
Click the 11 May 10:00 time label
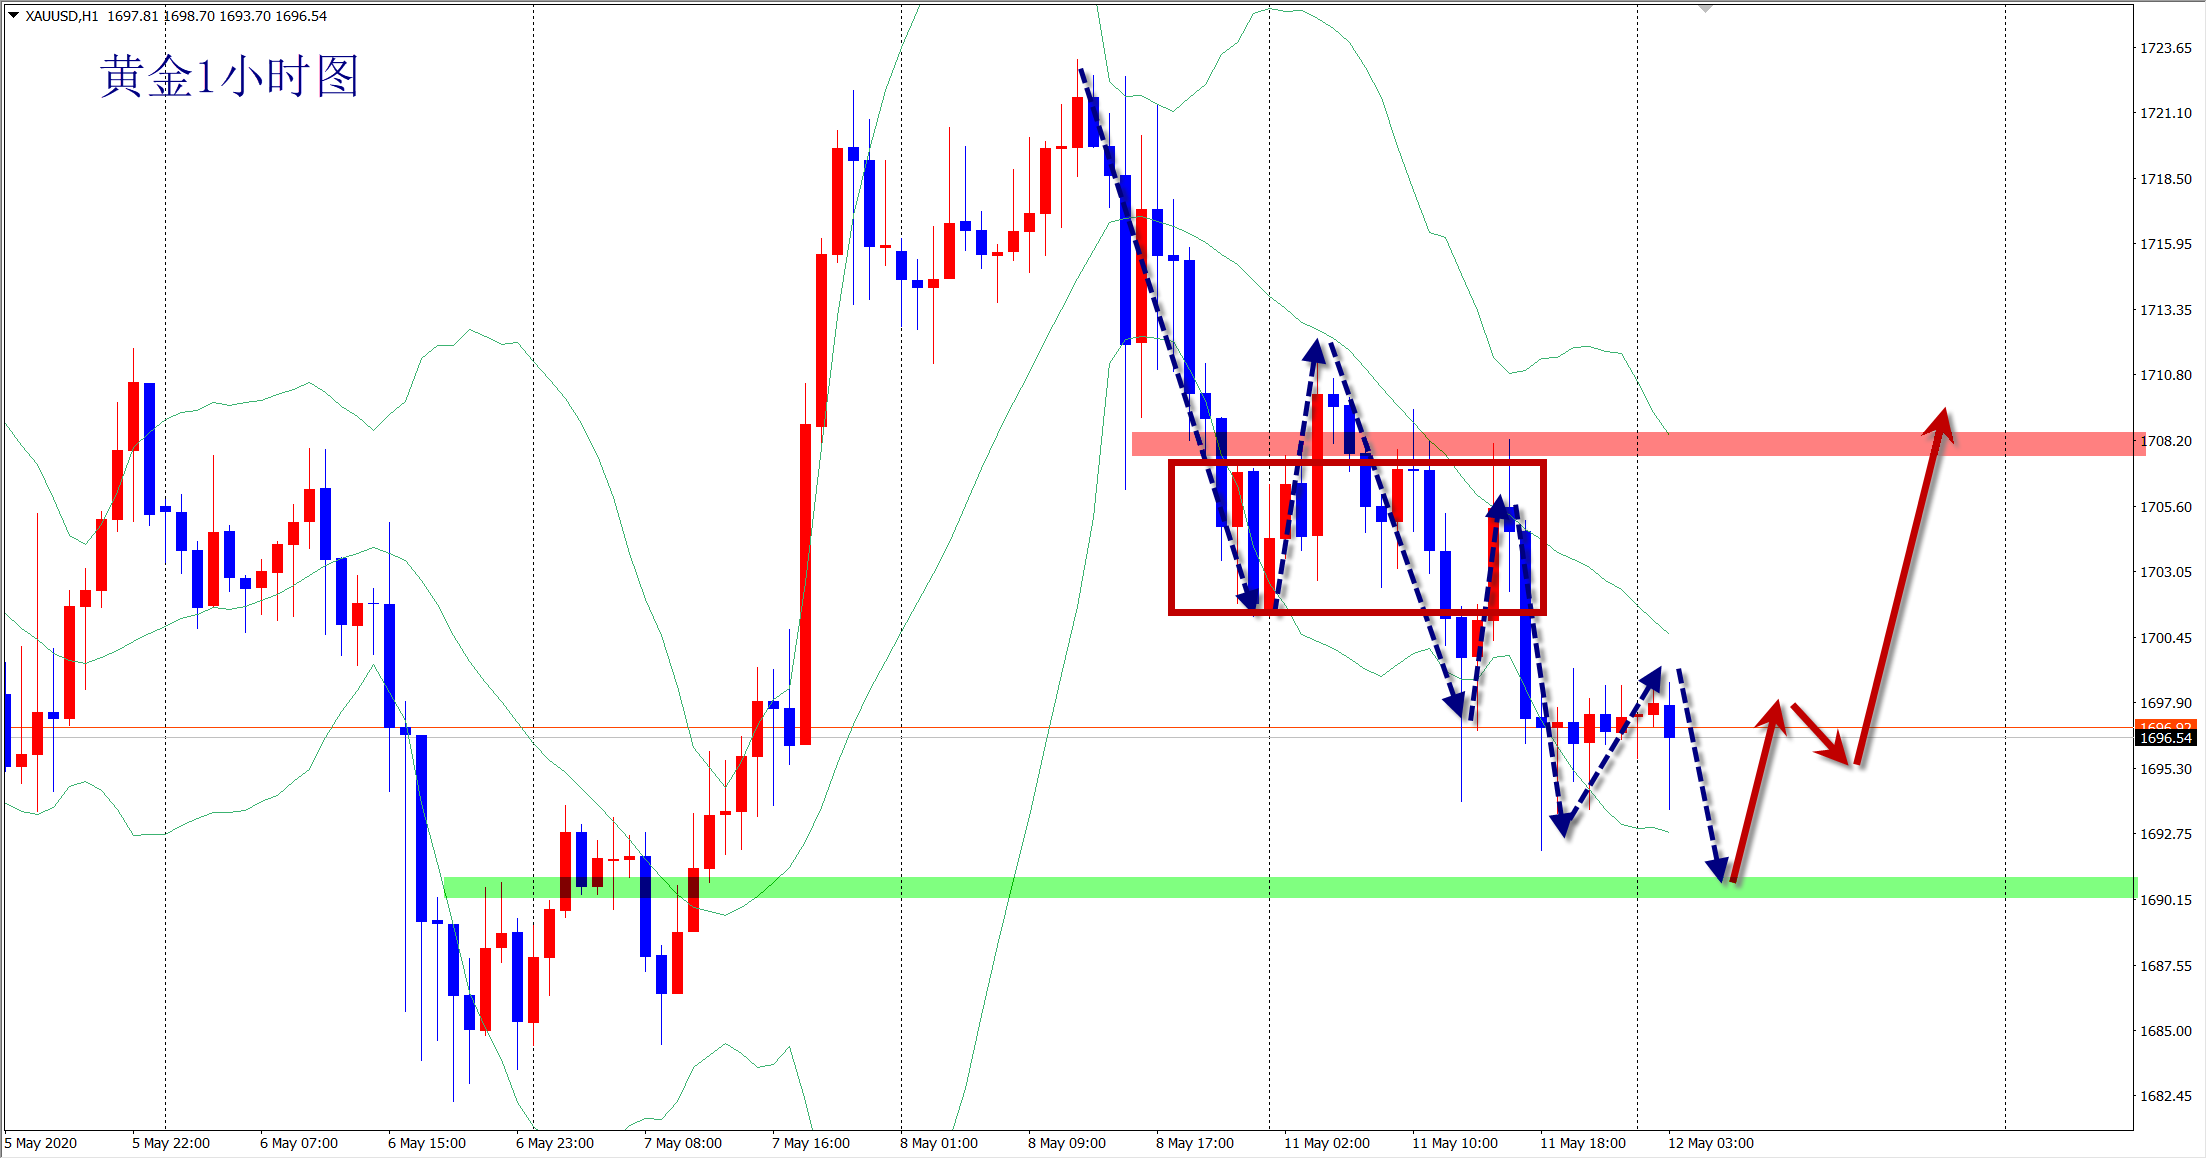pyautogui.click(x=1455, y=1143)
